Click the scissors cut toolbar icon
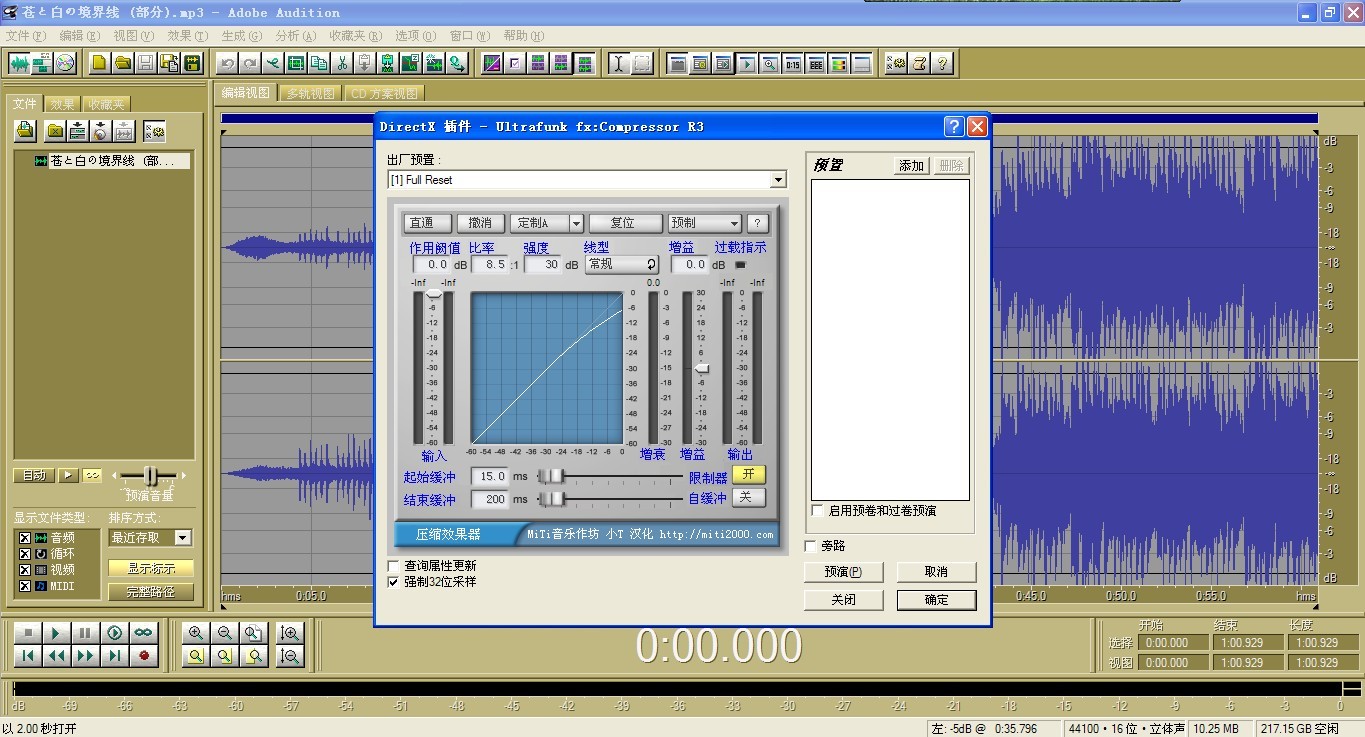The image size is (1365, 737). (342, 63)
